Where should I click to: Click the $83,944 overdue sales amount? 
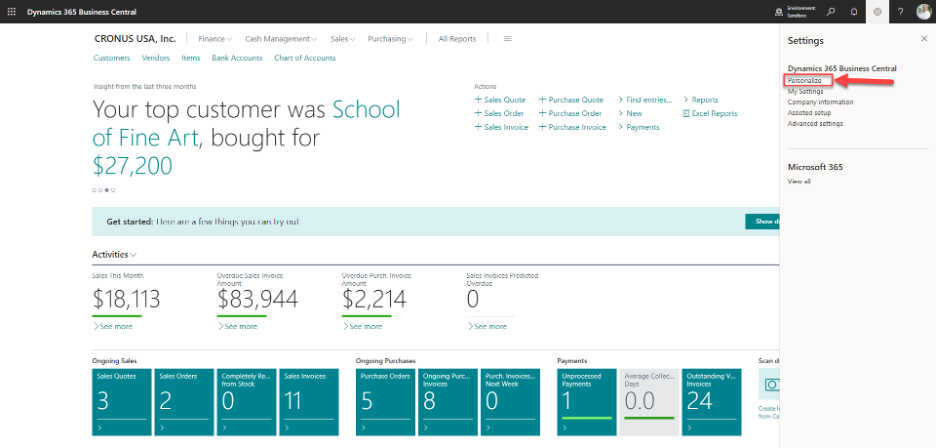(x=257, y=299)
